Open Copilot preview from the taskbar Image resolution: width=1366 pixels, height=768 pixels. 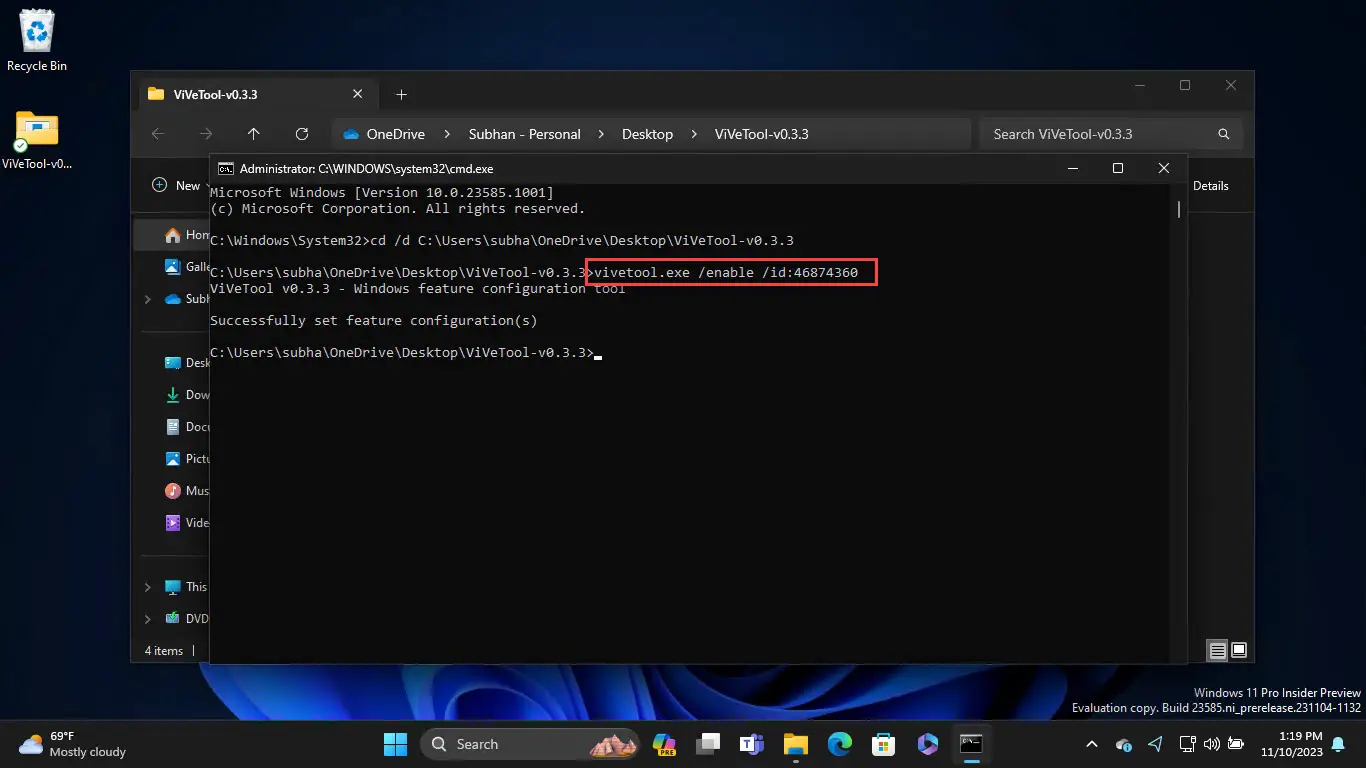(x=664, y=744)
